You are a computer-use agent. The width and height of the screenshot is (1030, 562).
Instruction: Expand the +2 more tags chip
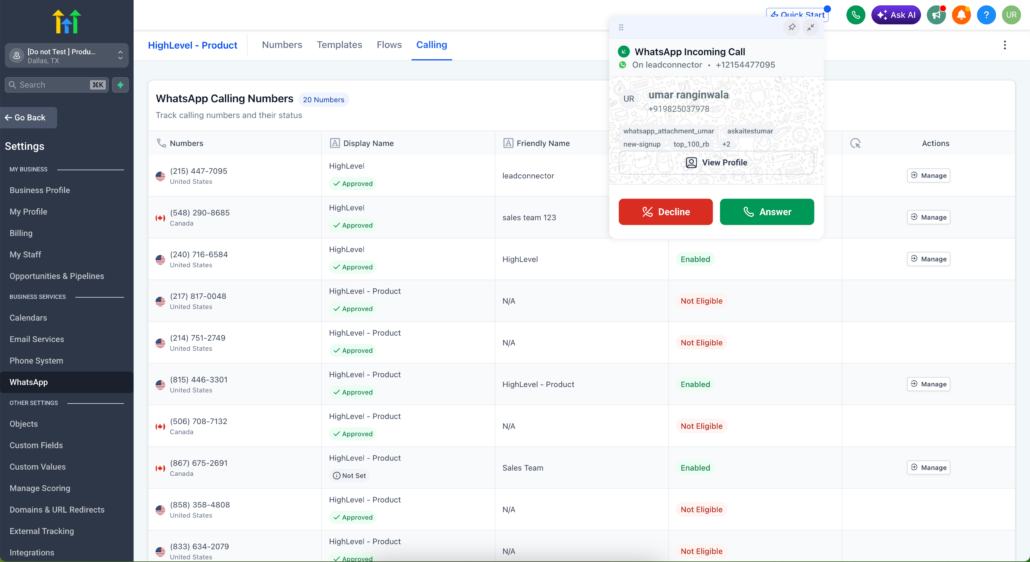click(726, 144)
